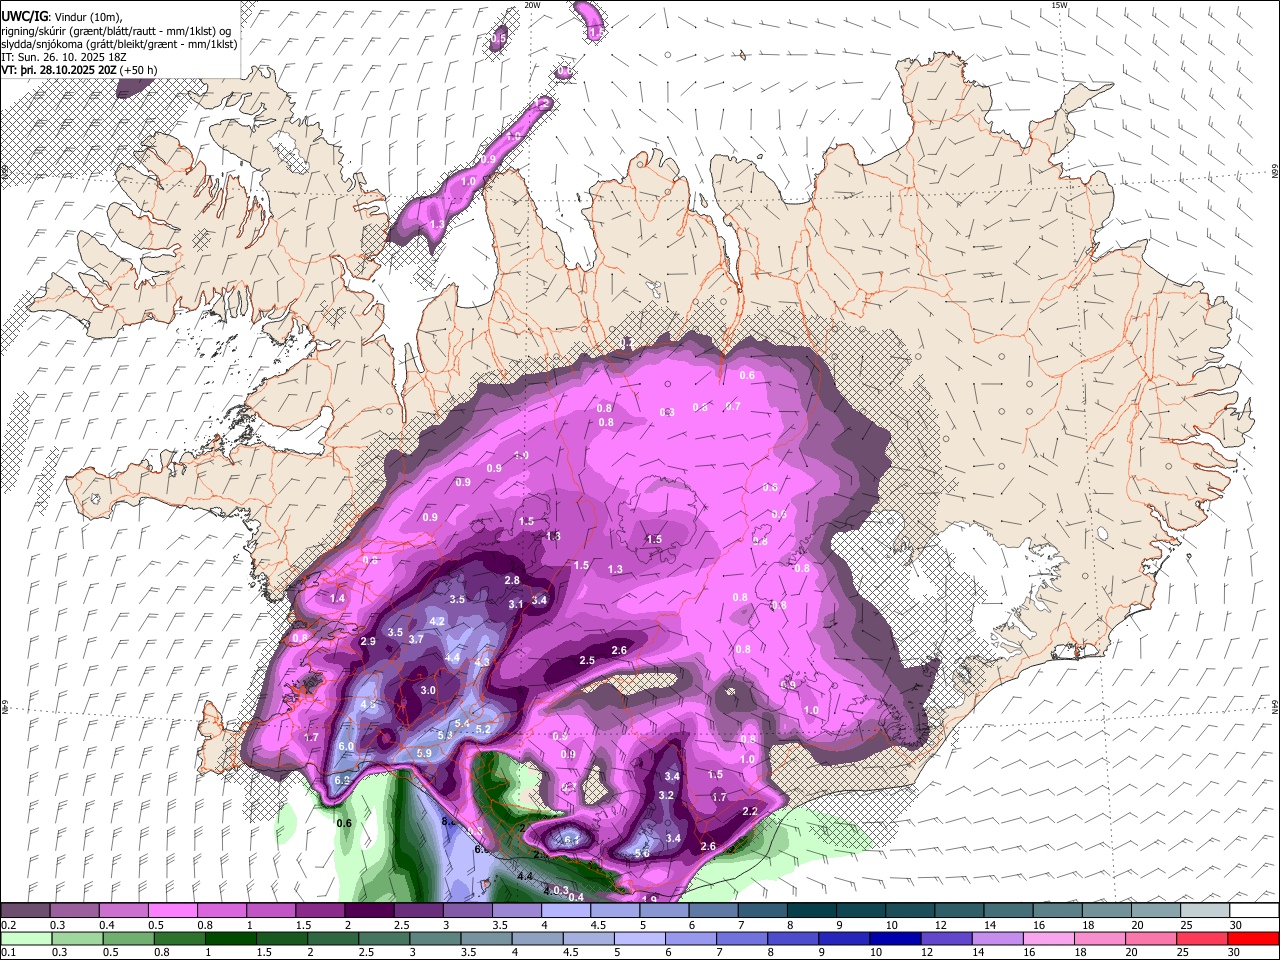This screenshot has height=960, width=1280.
Task: Click the 2.6 value beside the 2.5 value
Action: (x=619, y=650)
